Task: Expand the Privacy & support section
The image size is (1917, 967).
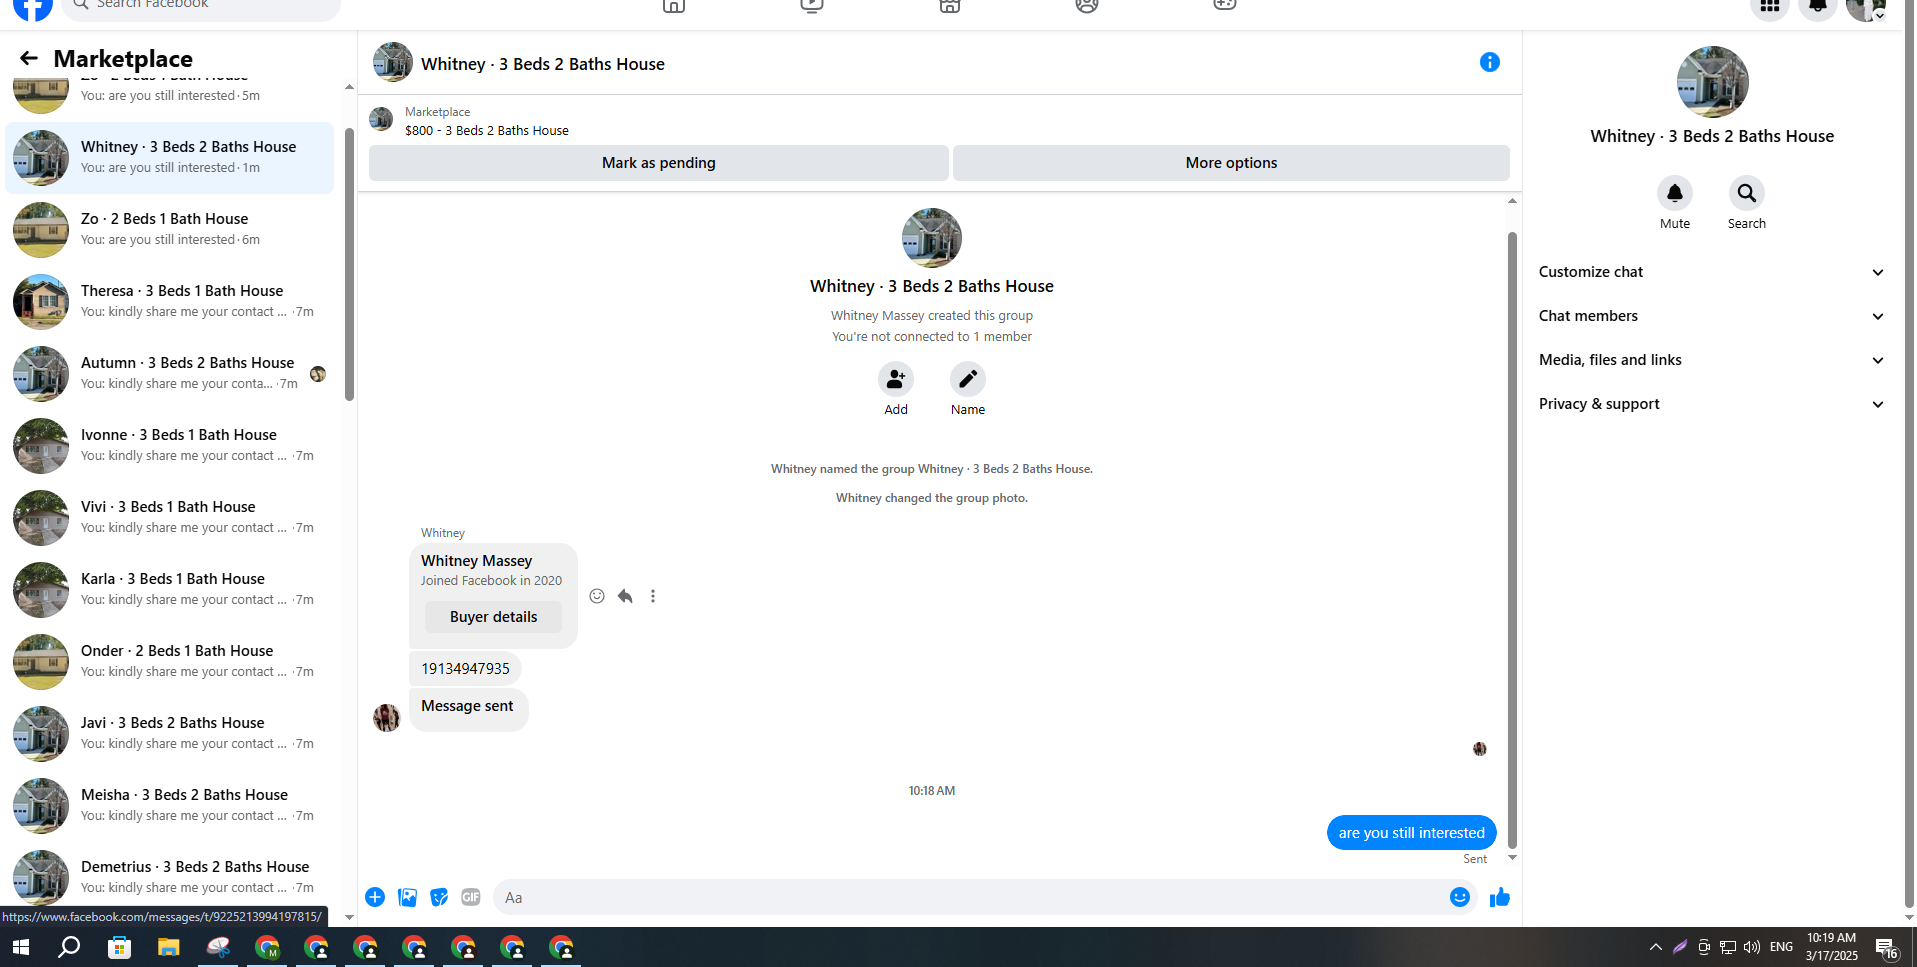Action: click(1711, 404)
